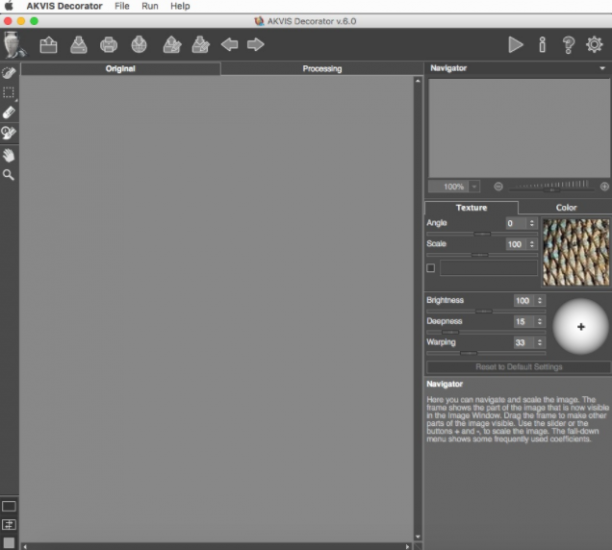Open help with question mark icon
The image size is (612, 550).
click(x=568, y=45)
